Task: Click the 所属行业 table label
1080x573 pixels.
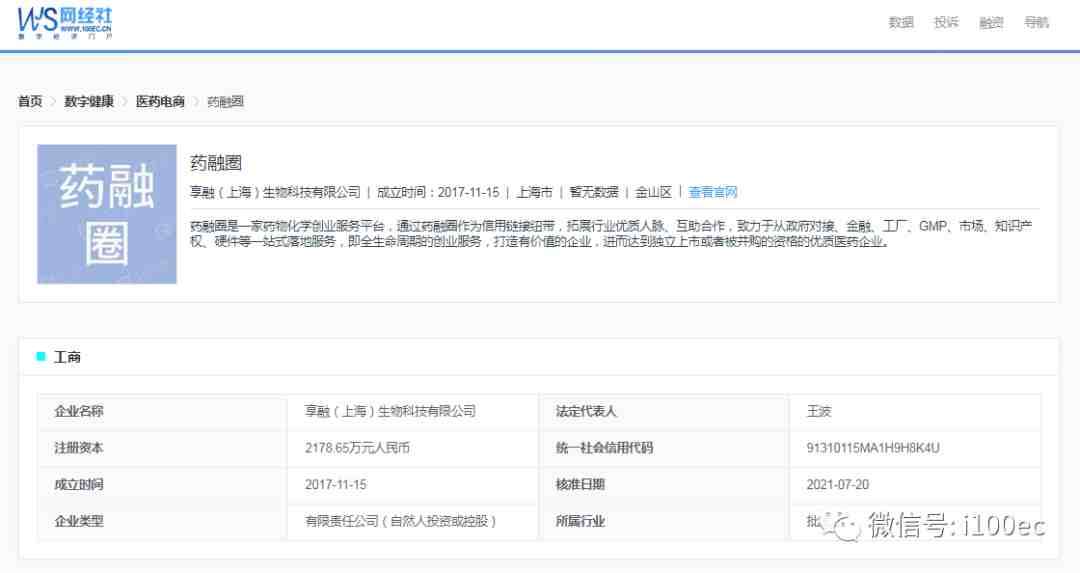Action: click(580, 521)
